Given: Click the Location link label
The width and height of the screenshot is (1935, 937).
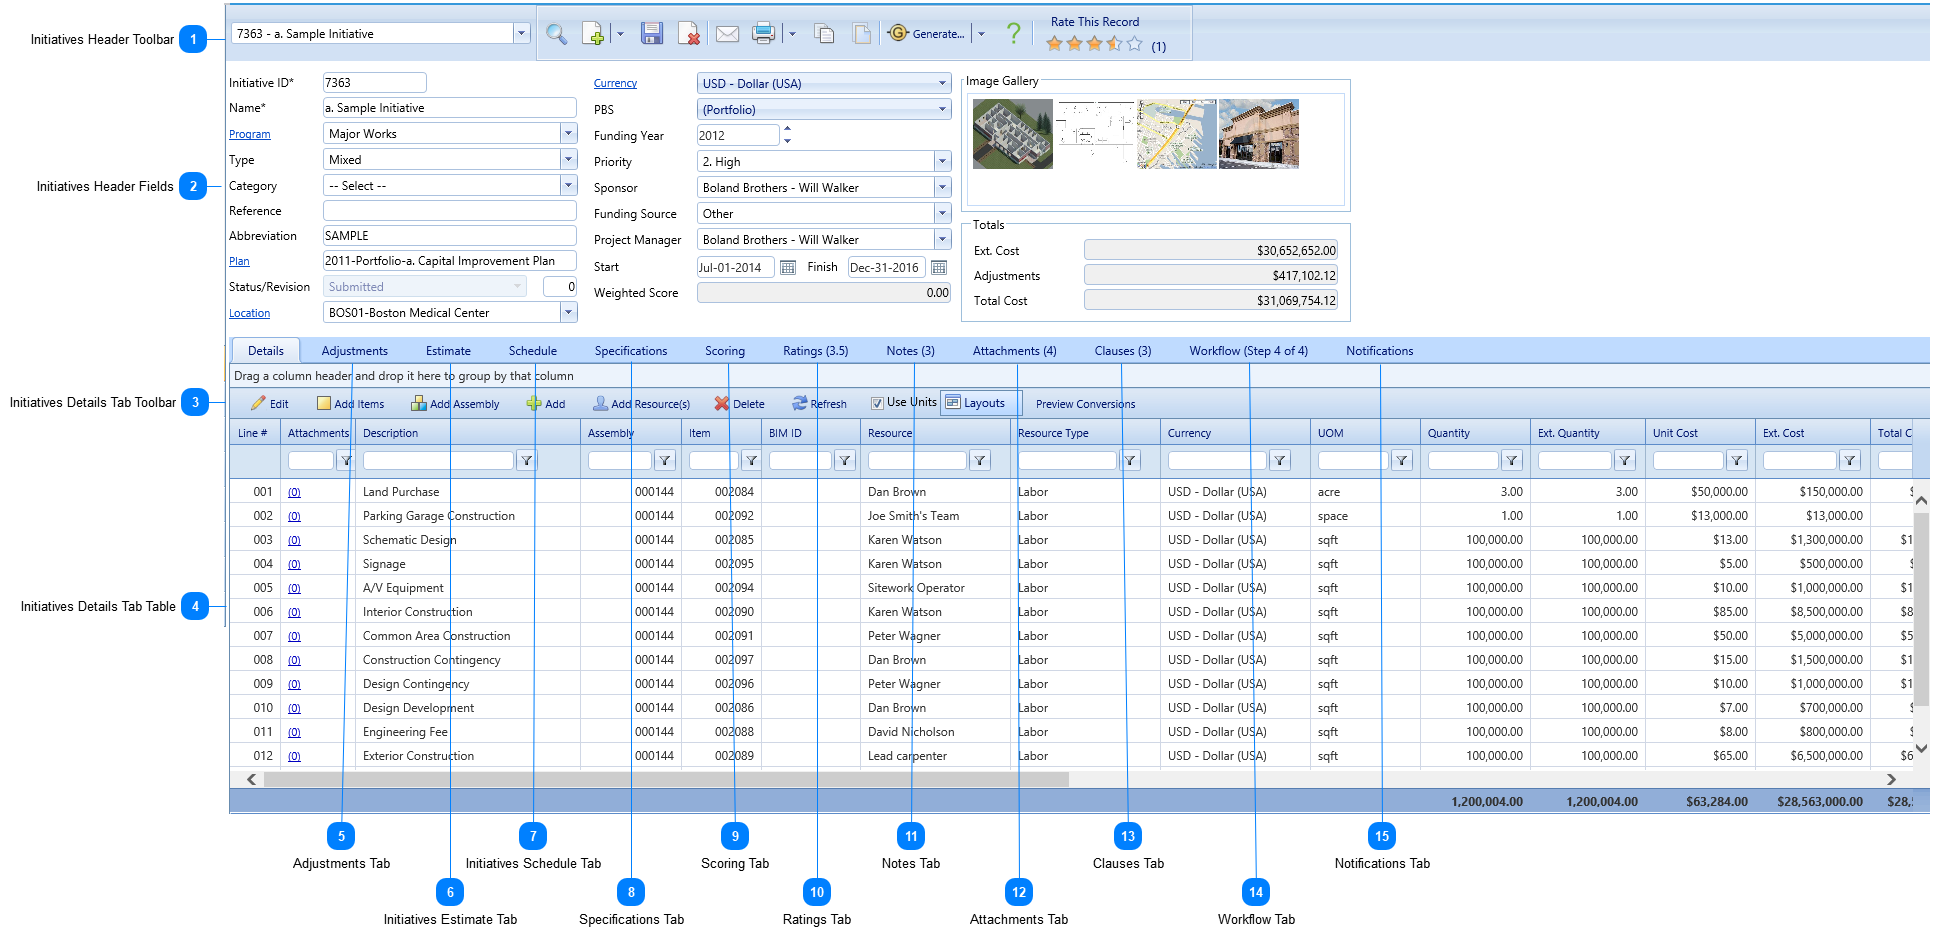Looking at the screenshot, I should [x=249, y=313].
